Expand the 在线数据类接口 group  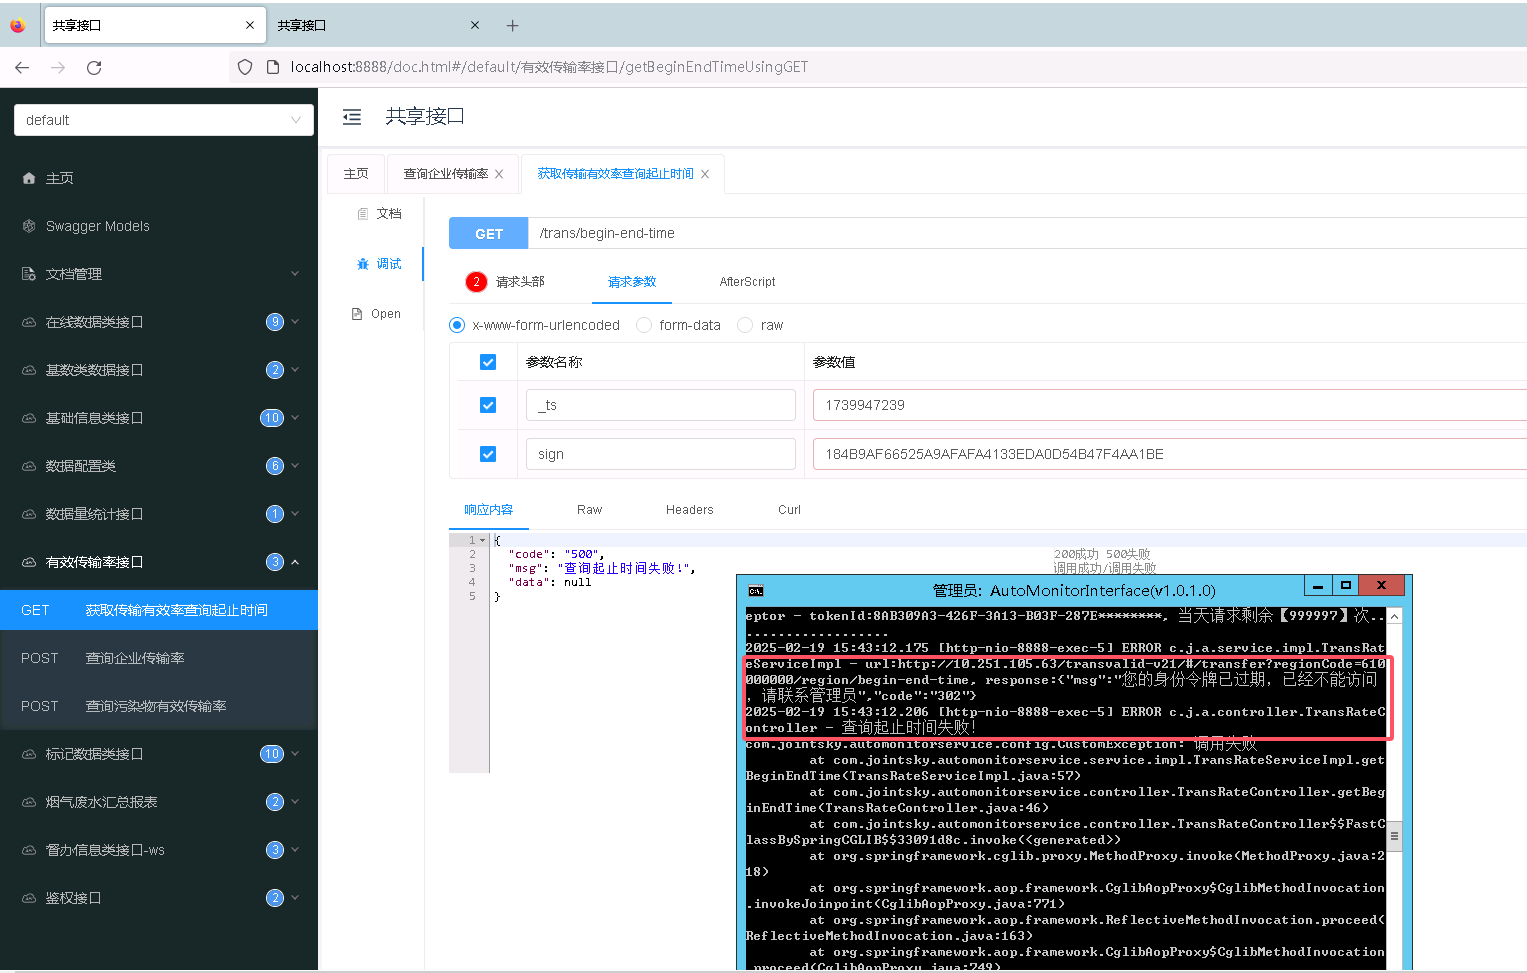click(x=295, y=322)
